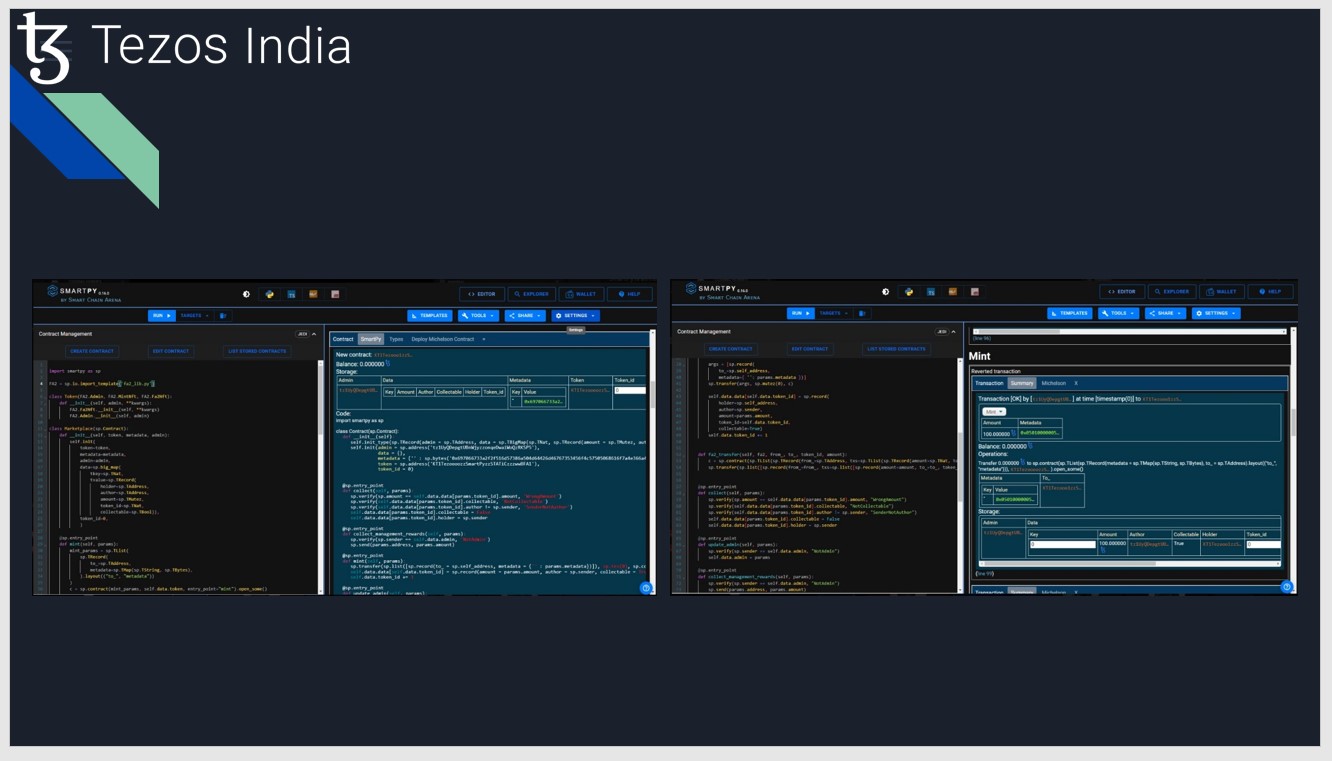Expand Share dropdown in left screenshot
This screenshot has width=1332, height=761.
[x=525, y=315]
